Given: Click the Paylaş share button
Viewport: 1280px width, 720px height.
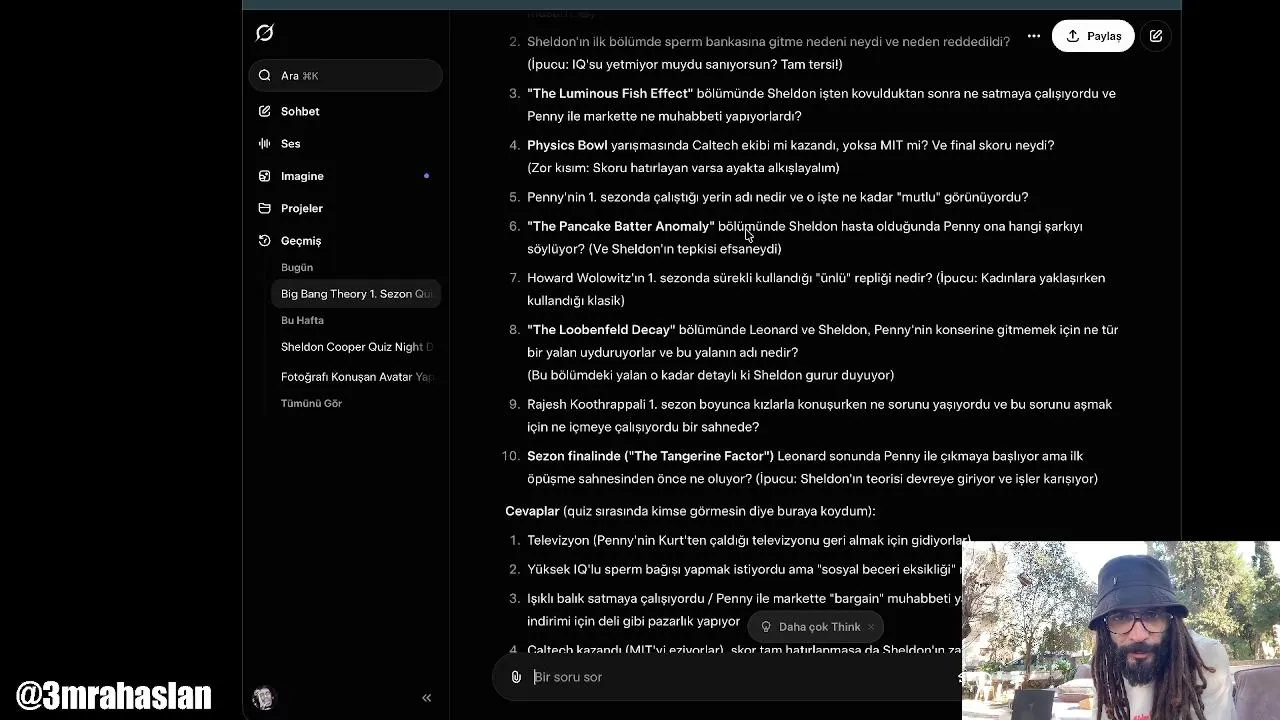Looking at the screenshot, I should pyautogui.click(x=1093, y=36).
